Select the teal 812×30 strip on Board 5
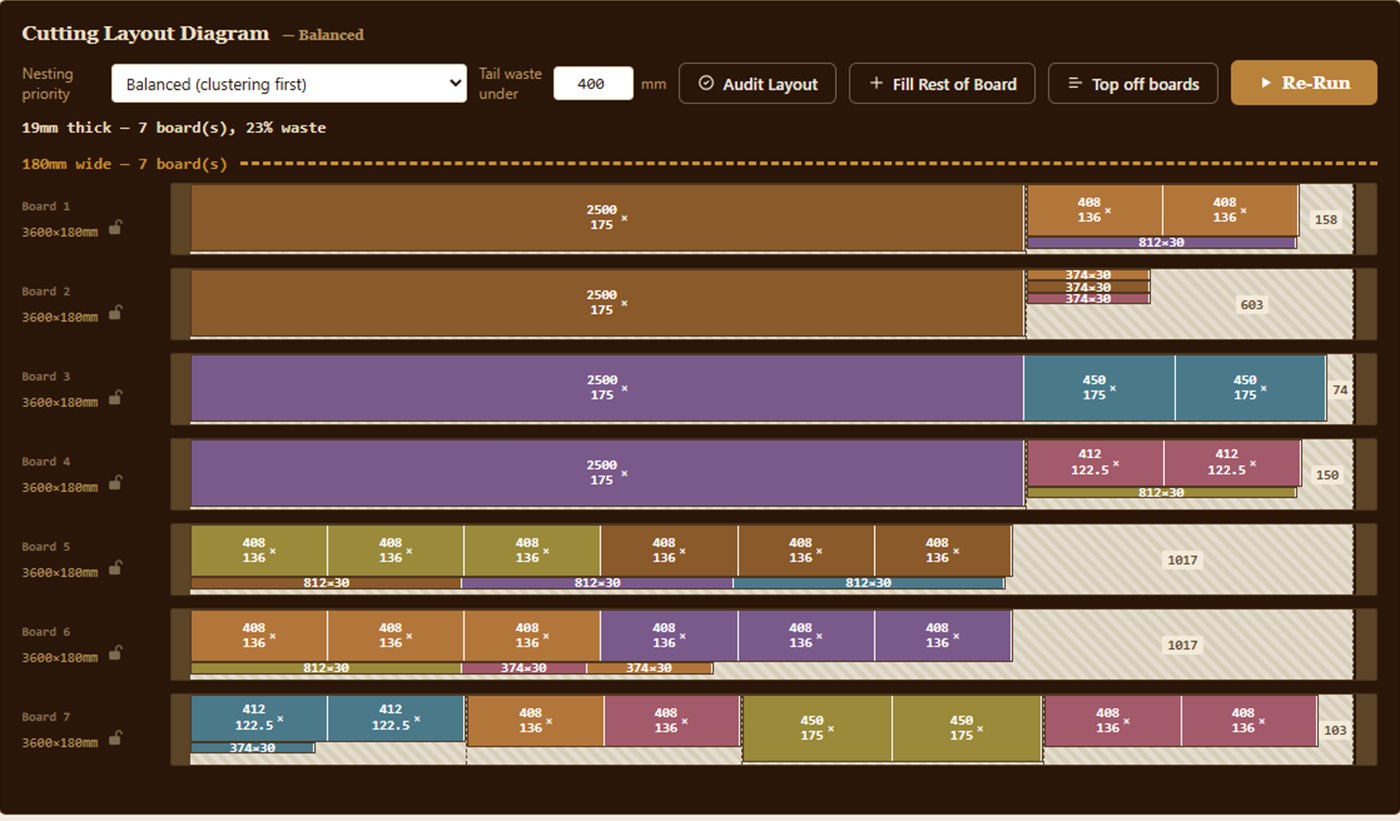Screen dimensions: 1400x821 [868, 583]
